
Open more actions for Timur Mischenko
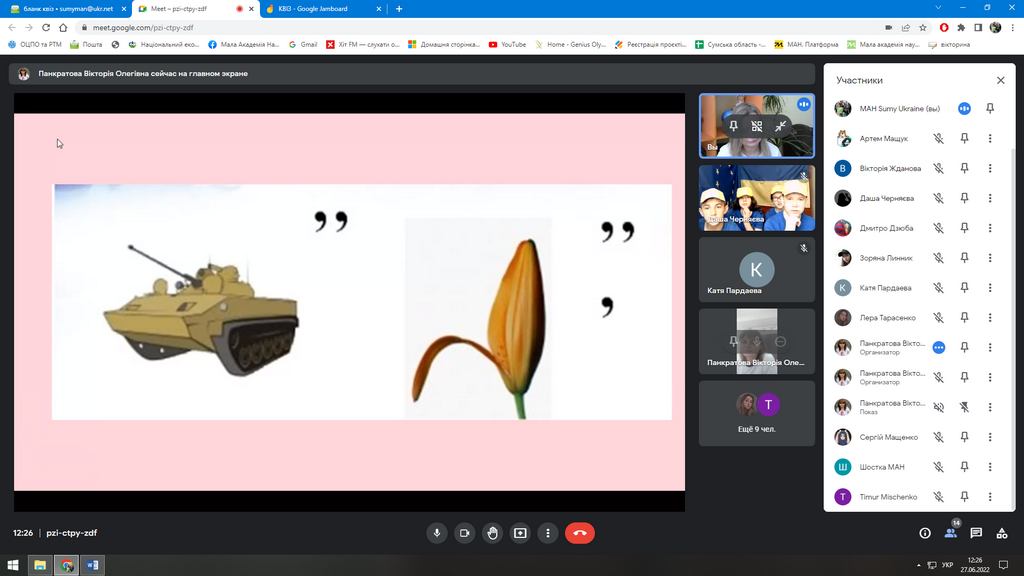pos(990,497)
